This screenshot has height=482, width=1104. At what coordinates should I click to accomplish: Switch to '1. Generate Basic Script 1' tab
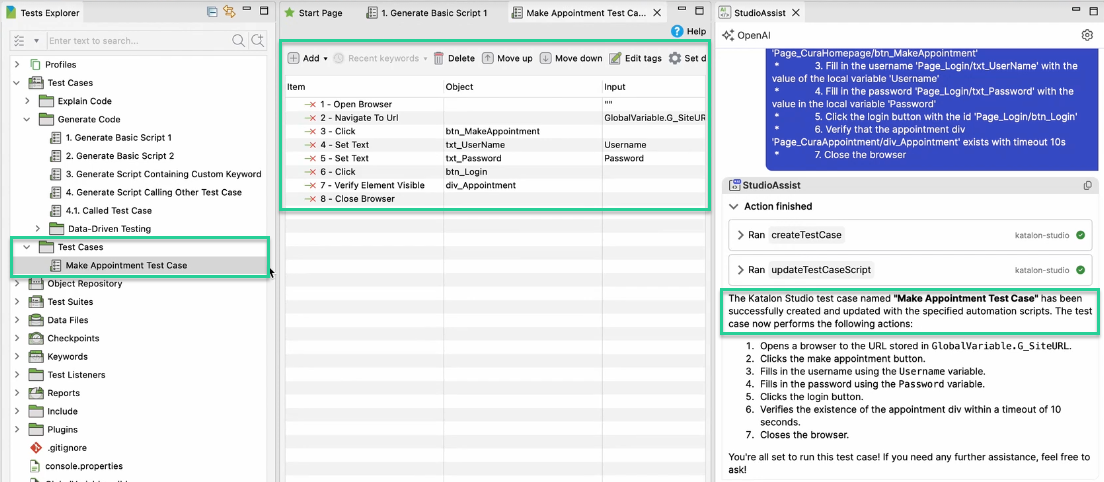427,13
